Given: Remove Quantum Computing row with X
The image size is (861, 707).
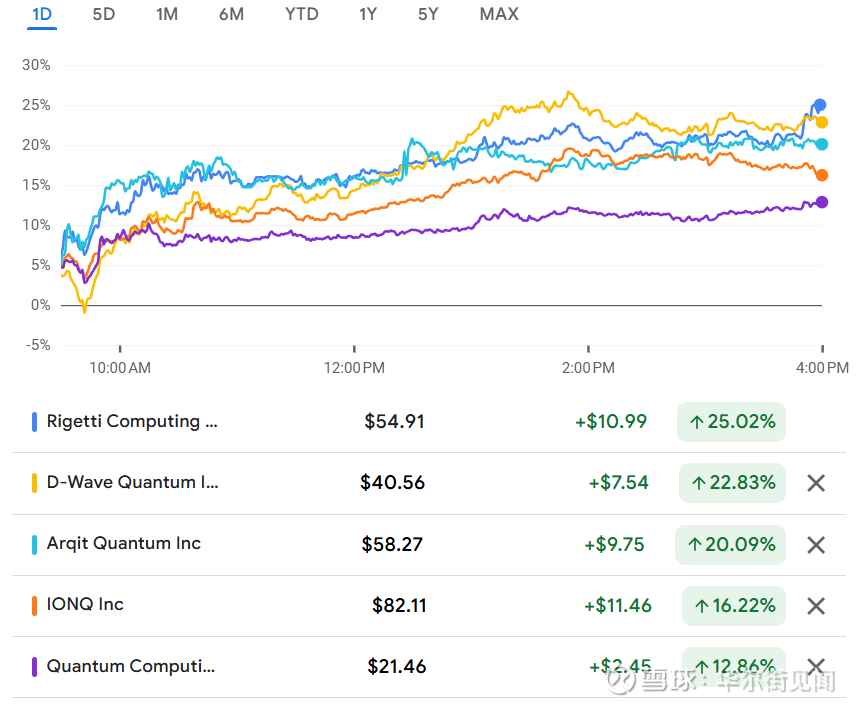Looking at the screenshot, I should pyautogui.click(x=816, y=666).
